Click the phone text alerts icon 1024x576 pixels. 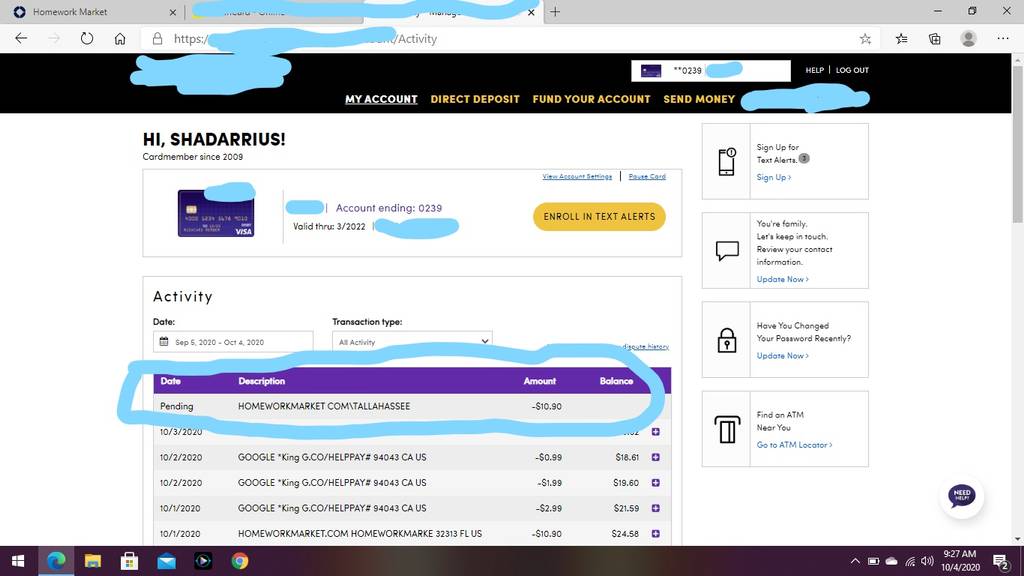tap(726, 161)
